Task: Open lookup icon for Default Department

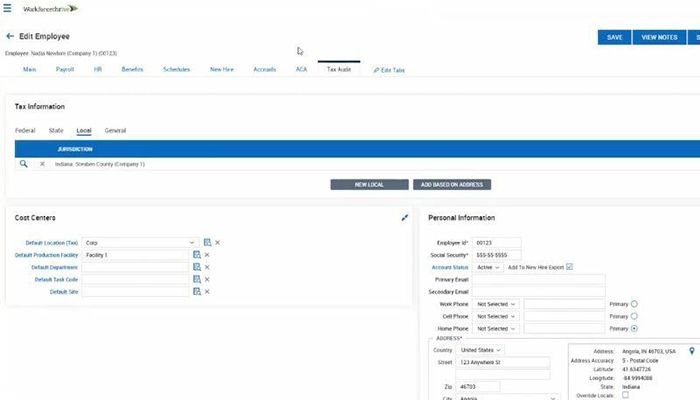Action: pos(197,267)
